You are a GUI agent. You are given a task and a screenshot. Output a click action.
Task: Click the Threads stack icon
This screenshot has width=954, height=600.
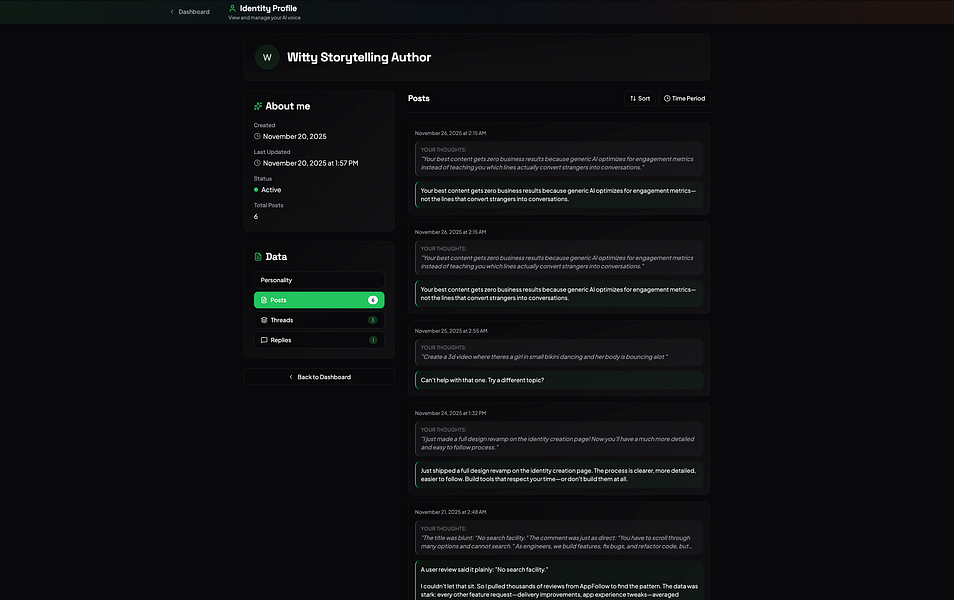264,320
